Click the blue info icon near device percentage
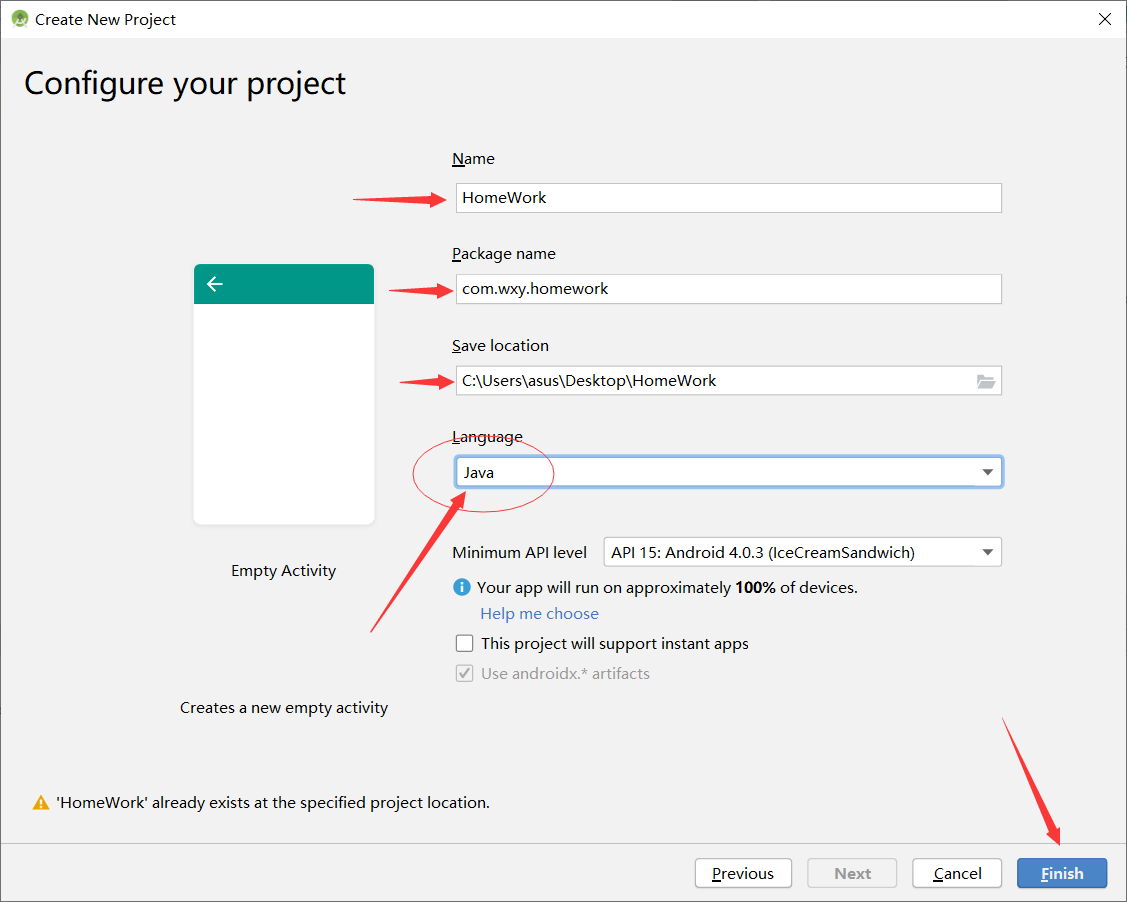Image resolution: width=1127 pixels, height=902 pixels. coord(462,588)
